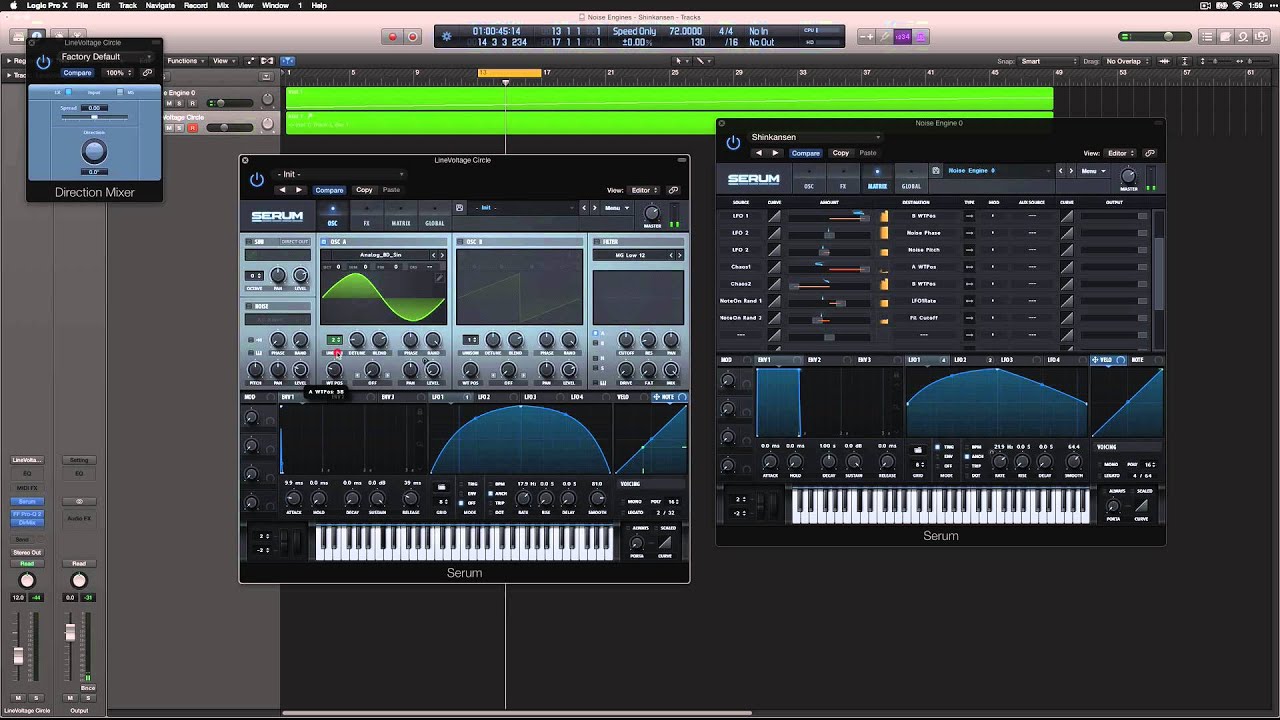Enable the FILTER checkbox in LineVoltage Circle Serum
The width and height of the screenshot is (1280, 720).
(x=596, y=242)
